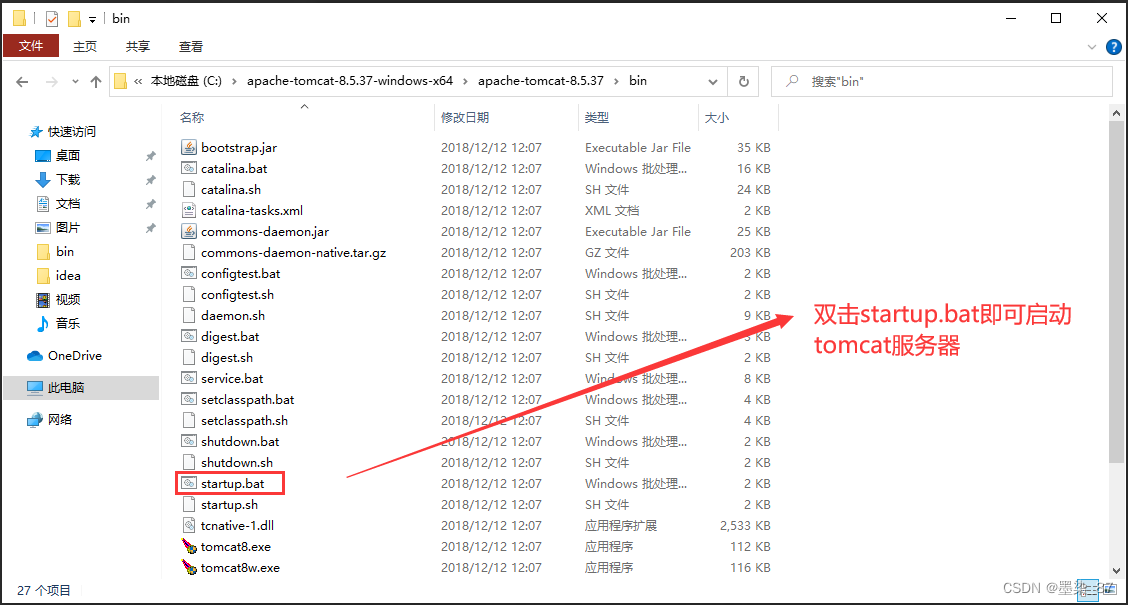
Task: Click the tcnative-1.dll file icon
Action: [x=188, y=525]
